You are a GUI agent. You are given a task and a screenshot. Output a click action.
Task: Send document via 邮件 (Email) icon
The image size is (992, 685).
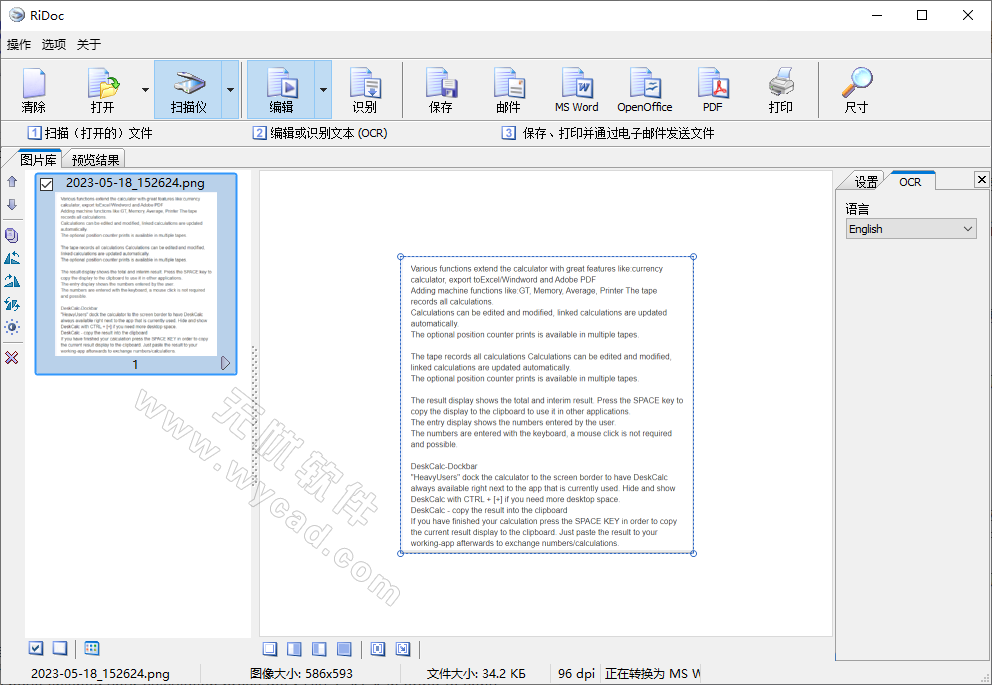click(x=508, y=89)
